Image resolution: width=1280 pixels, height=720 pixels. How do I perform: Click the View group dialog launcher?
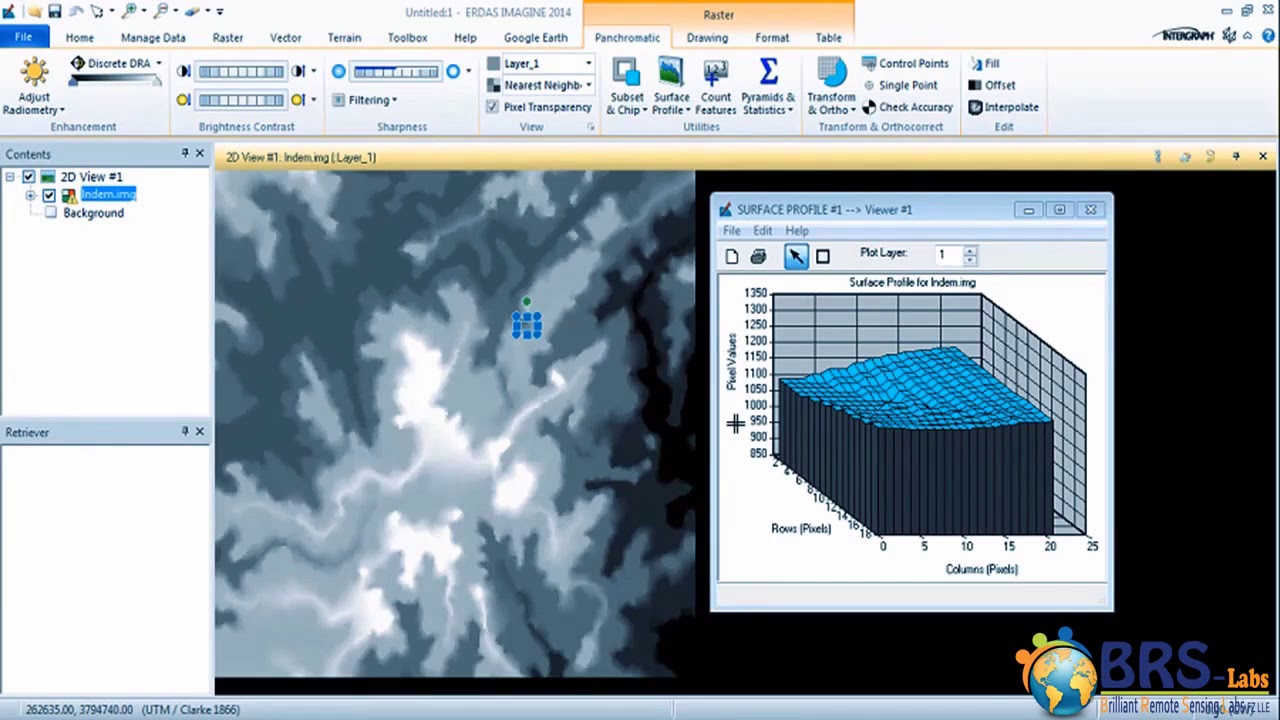pos(590,127)
